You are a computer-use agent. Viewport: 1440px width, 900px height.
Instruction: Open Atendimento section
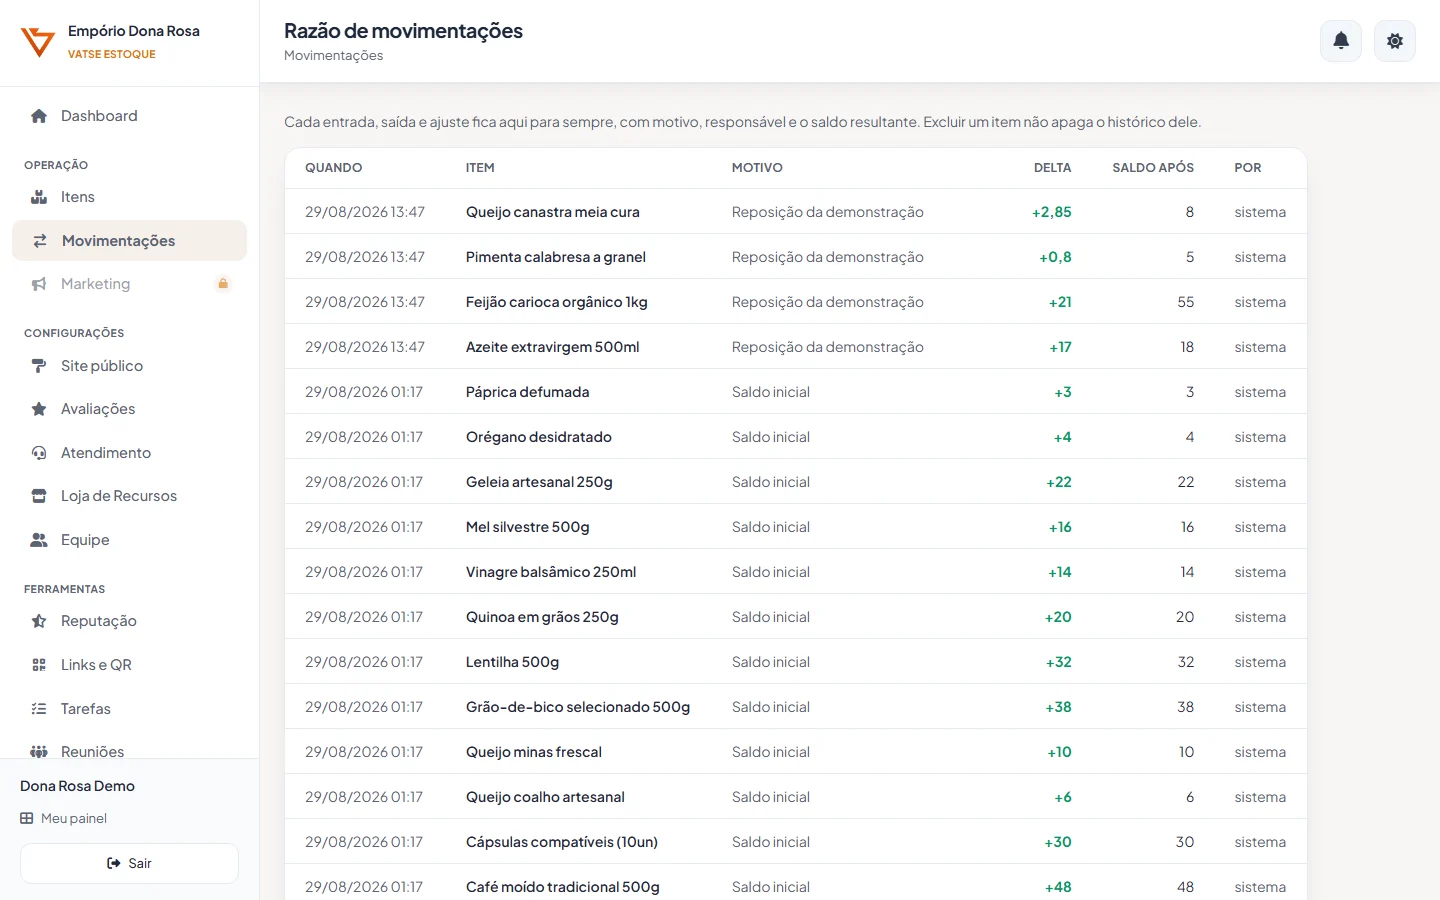pos(129,453)
